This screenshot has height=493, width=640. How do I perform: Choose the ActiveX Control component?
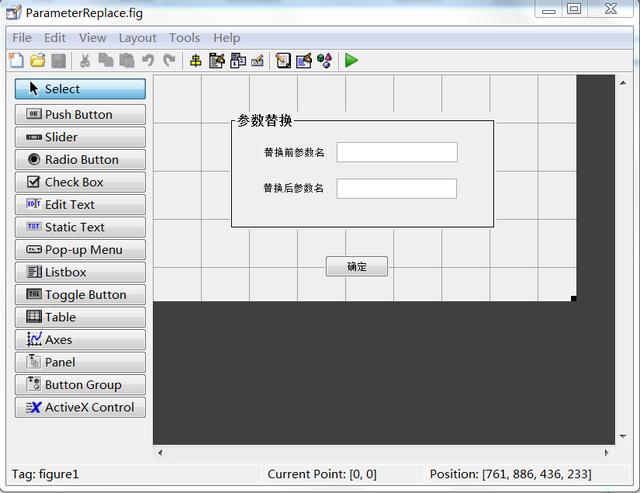pyautogui.click(x=80, y=407)
